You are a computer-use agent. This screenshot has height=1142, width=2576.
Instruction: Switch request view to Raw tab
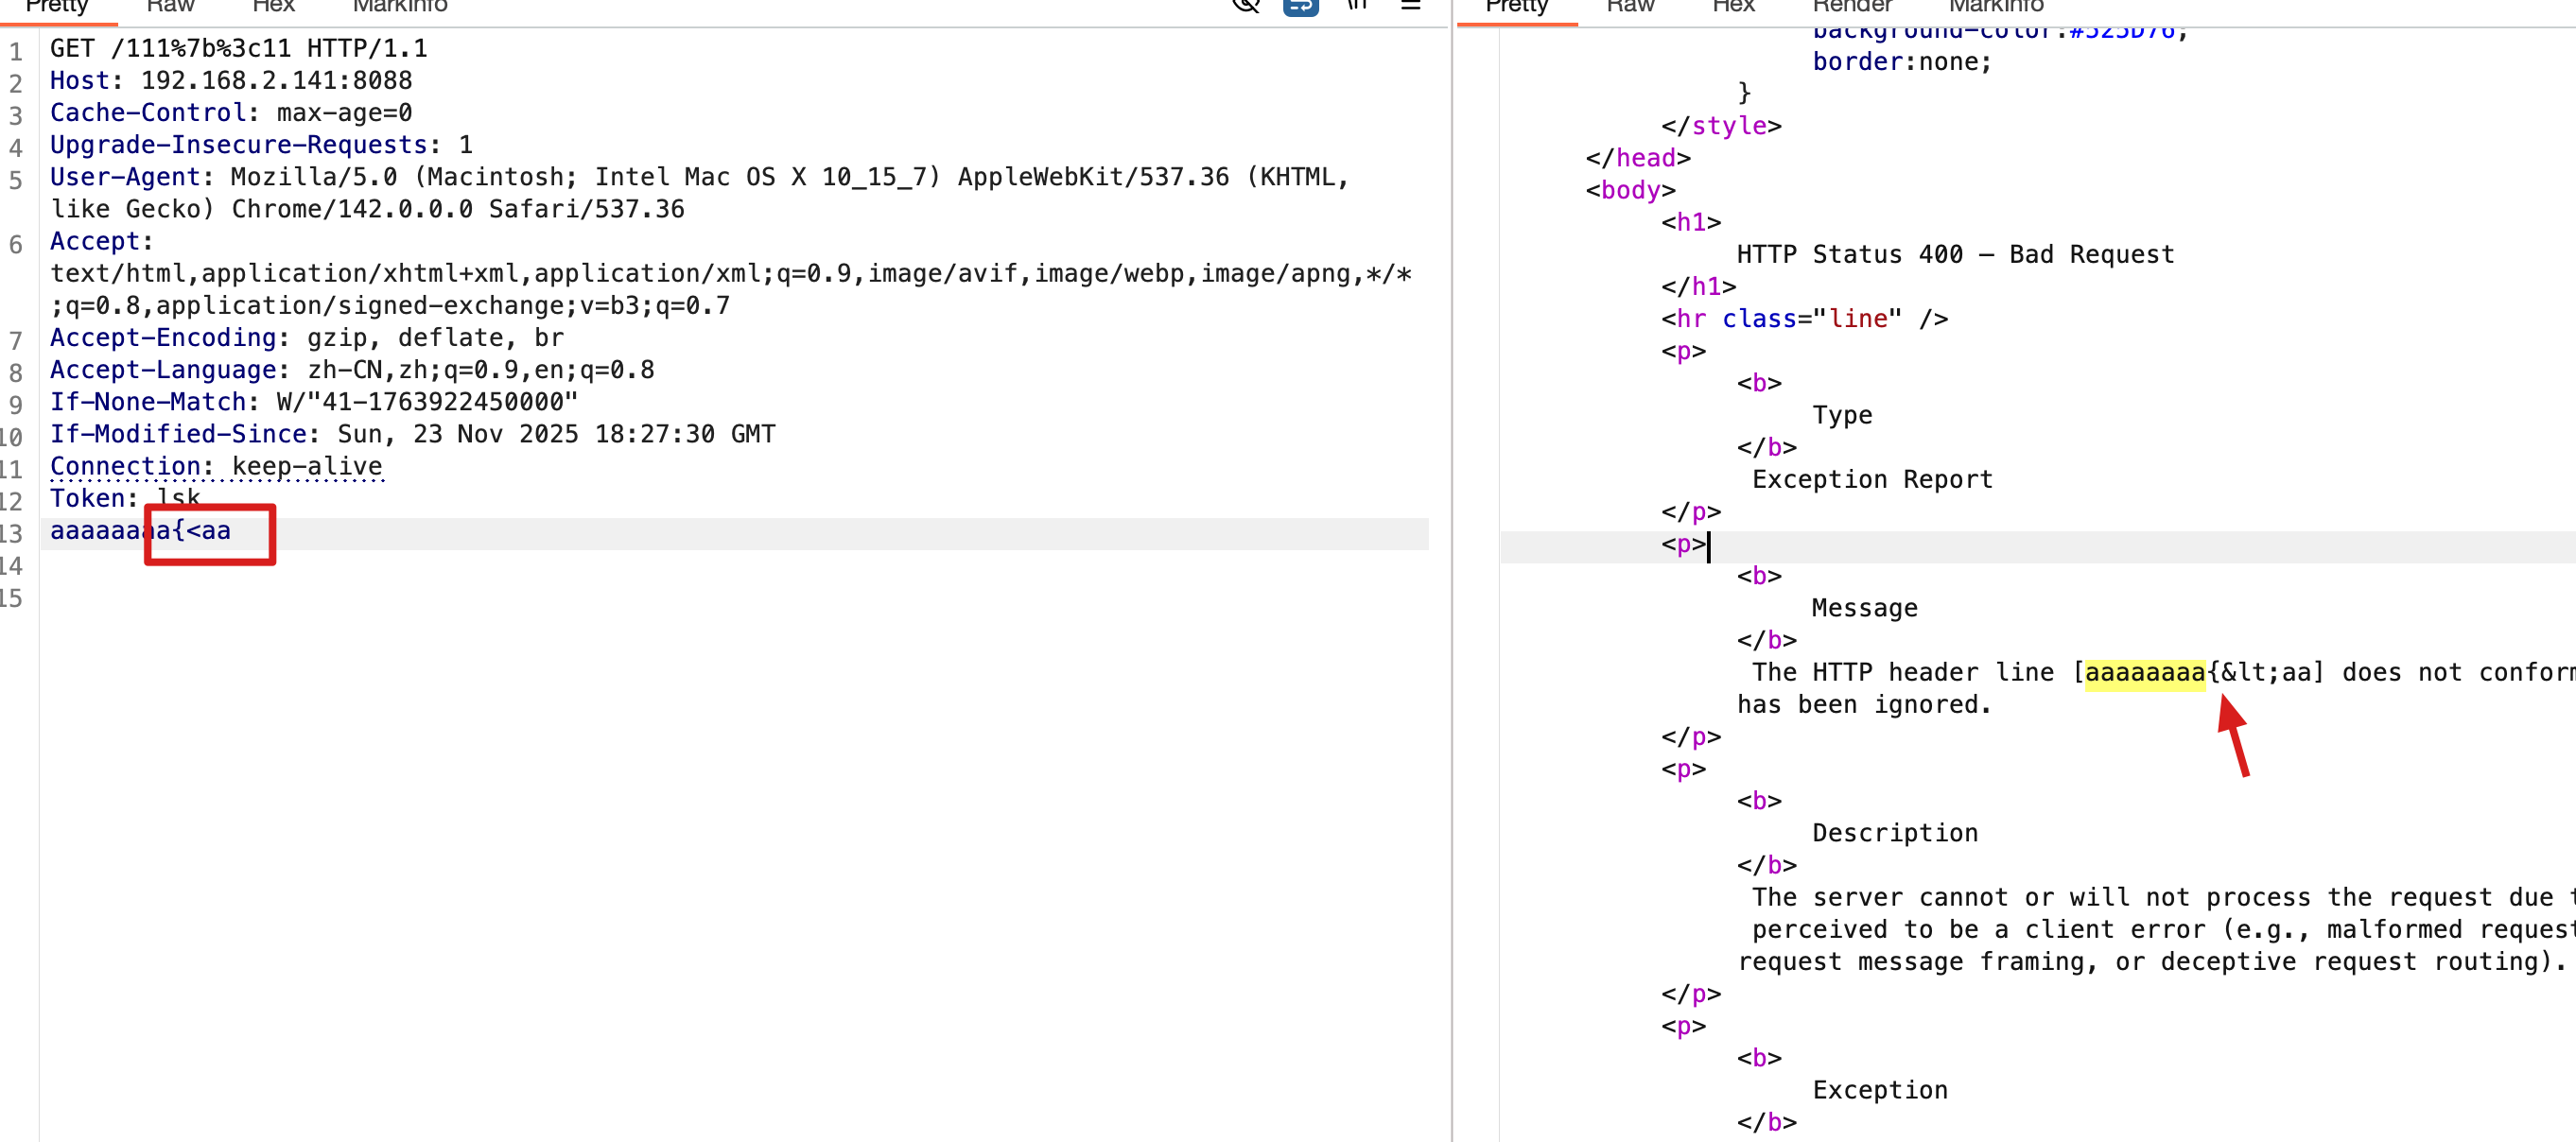pos(170,6)
